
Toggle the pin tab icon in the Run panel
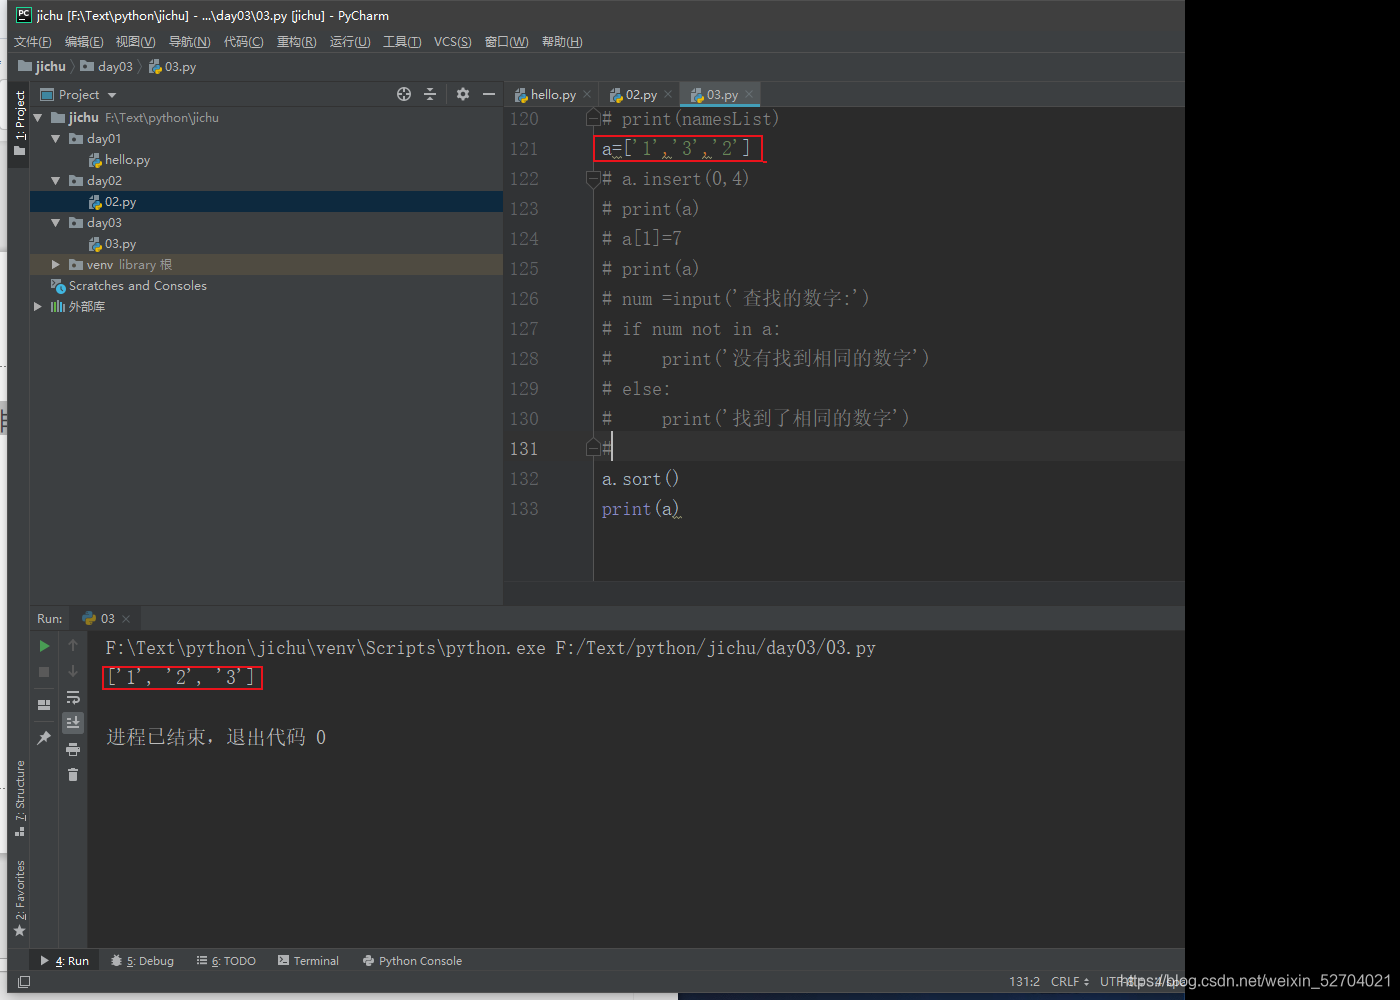[x=44, y=738]
